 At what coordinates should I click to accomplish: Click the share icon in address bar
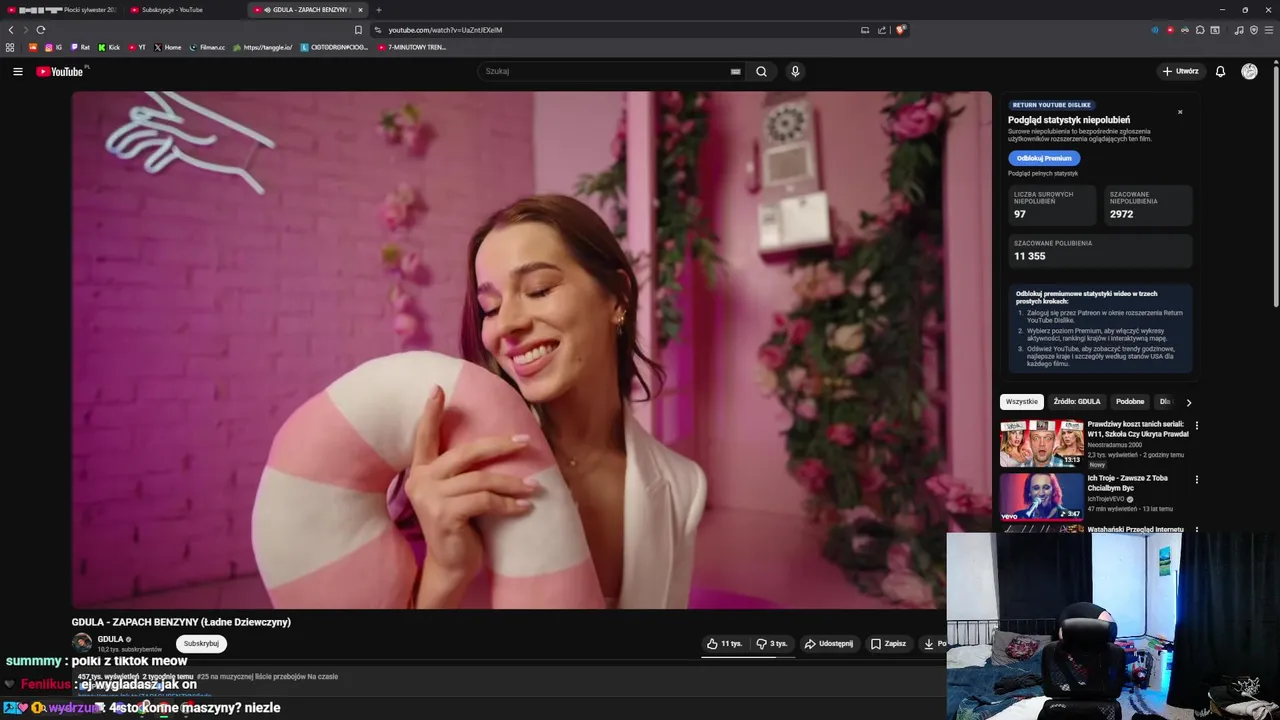click(x=882, y=30)
